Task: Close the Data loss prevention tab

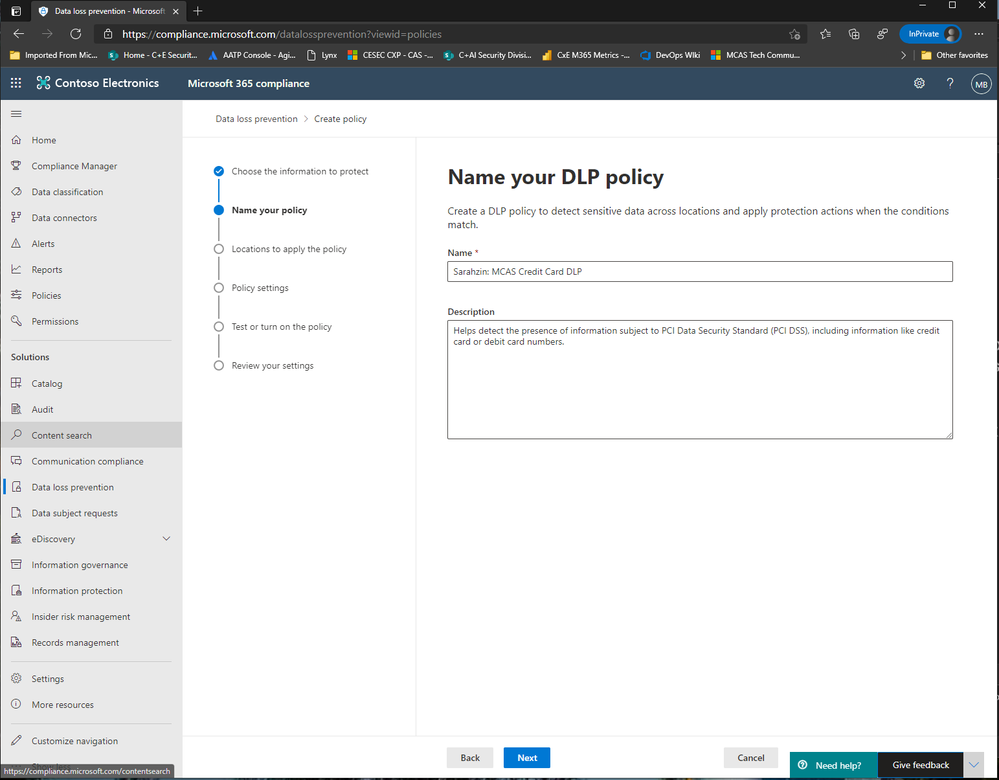Action: click(176, 11)
